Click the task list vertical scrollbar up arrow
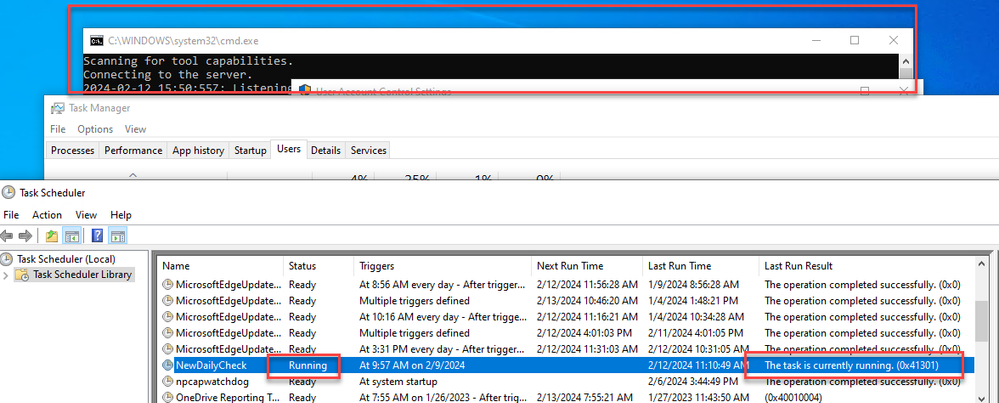The image size is (999, 403). coord(983,266)
